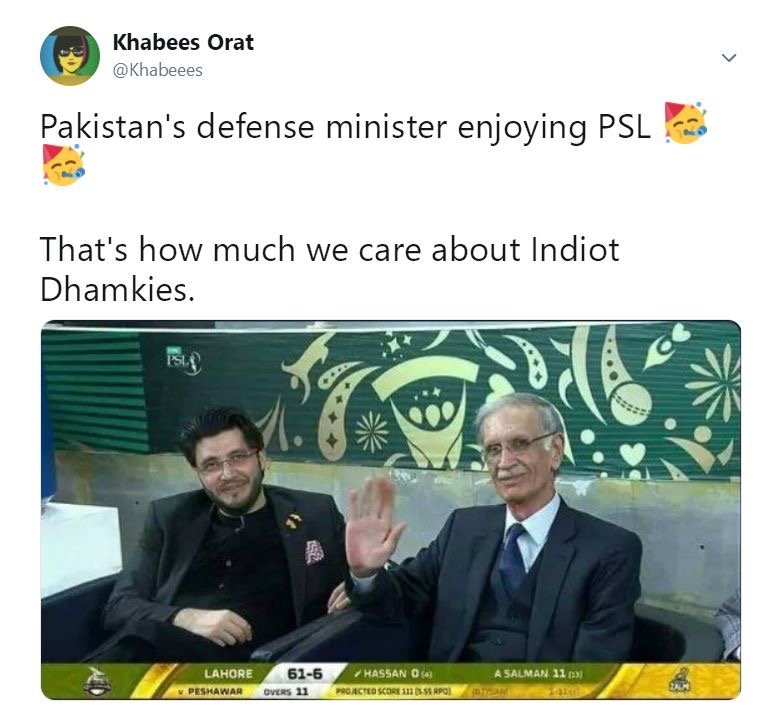Screen dimensions: 770x720
Task: Click the 61-6 score box
Action: coord(304,674)
